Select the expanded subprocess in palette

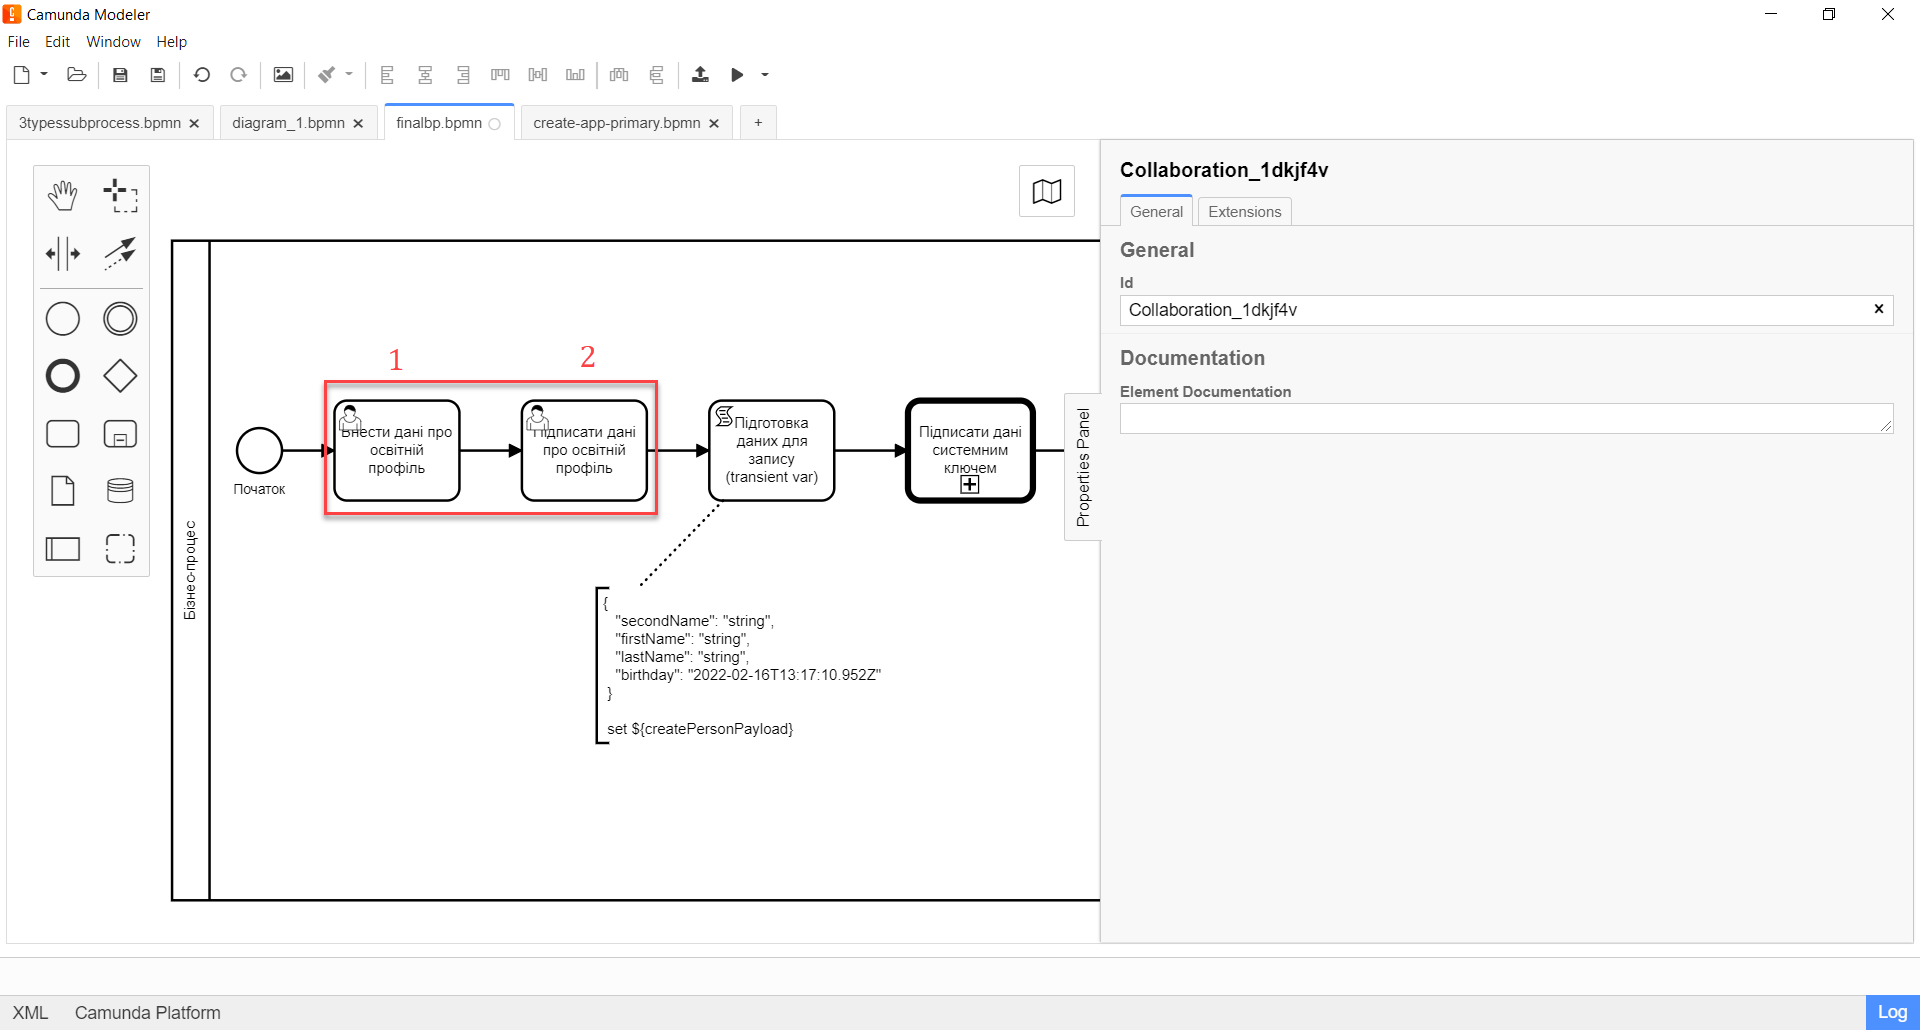click(120, 434)
